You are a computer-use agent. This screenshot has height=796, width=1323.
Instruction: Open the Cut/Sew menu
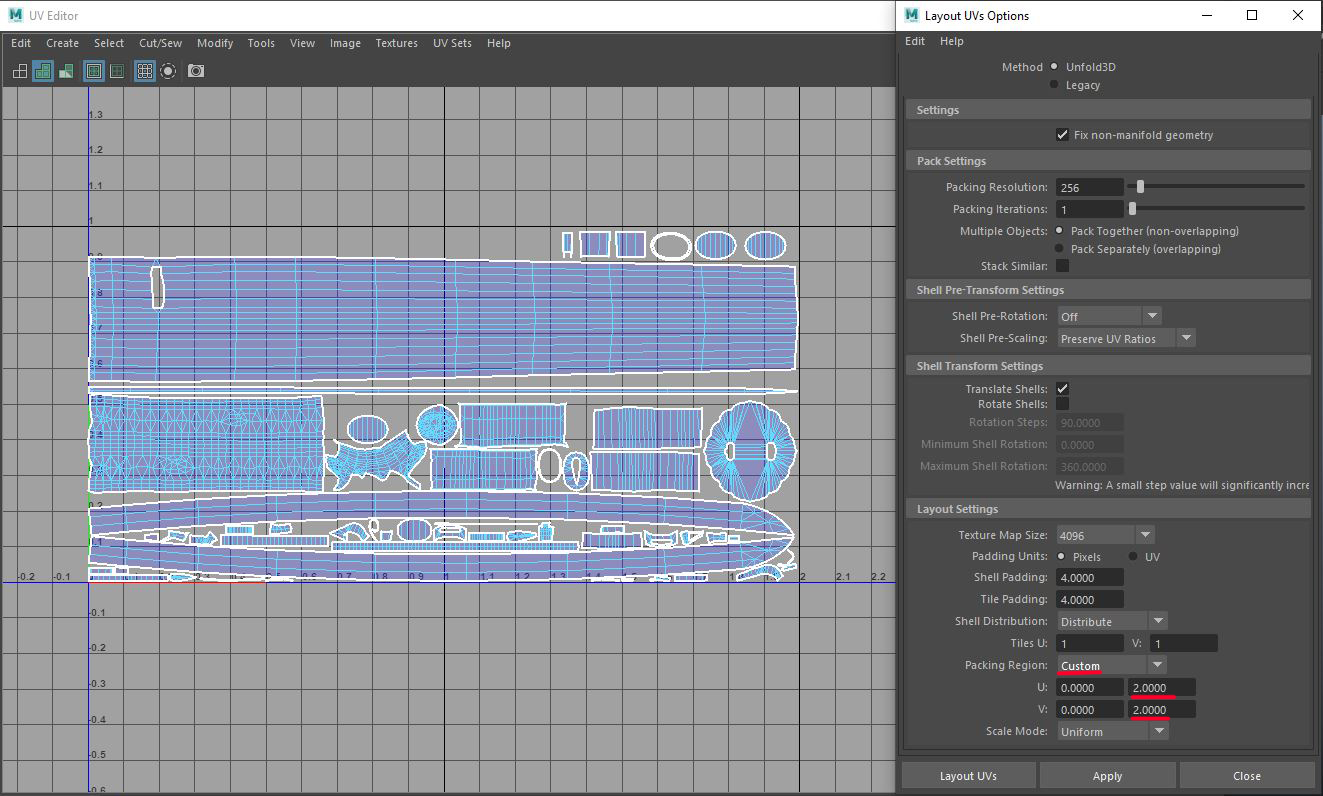[160, 43]
